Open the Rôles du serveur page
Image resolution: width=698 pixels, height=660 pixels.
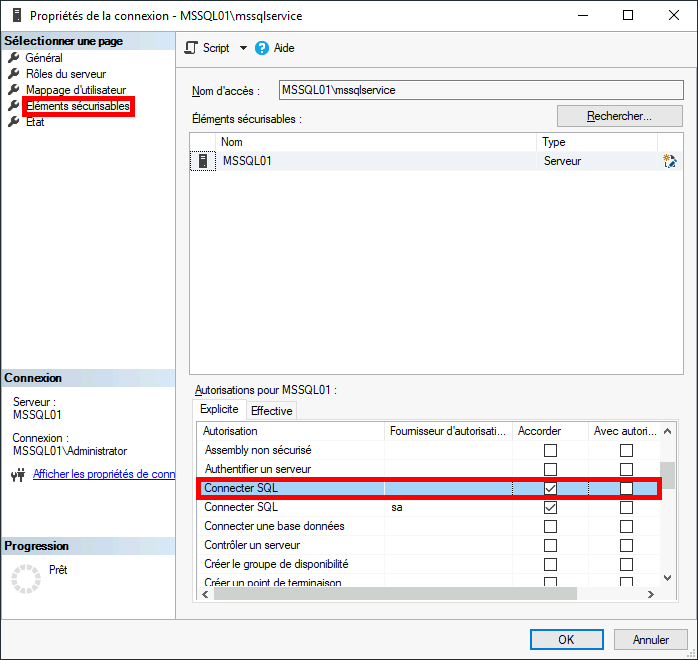tap(66, 74)
